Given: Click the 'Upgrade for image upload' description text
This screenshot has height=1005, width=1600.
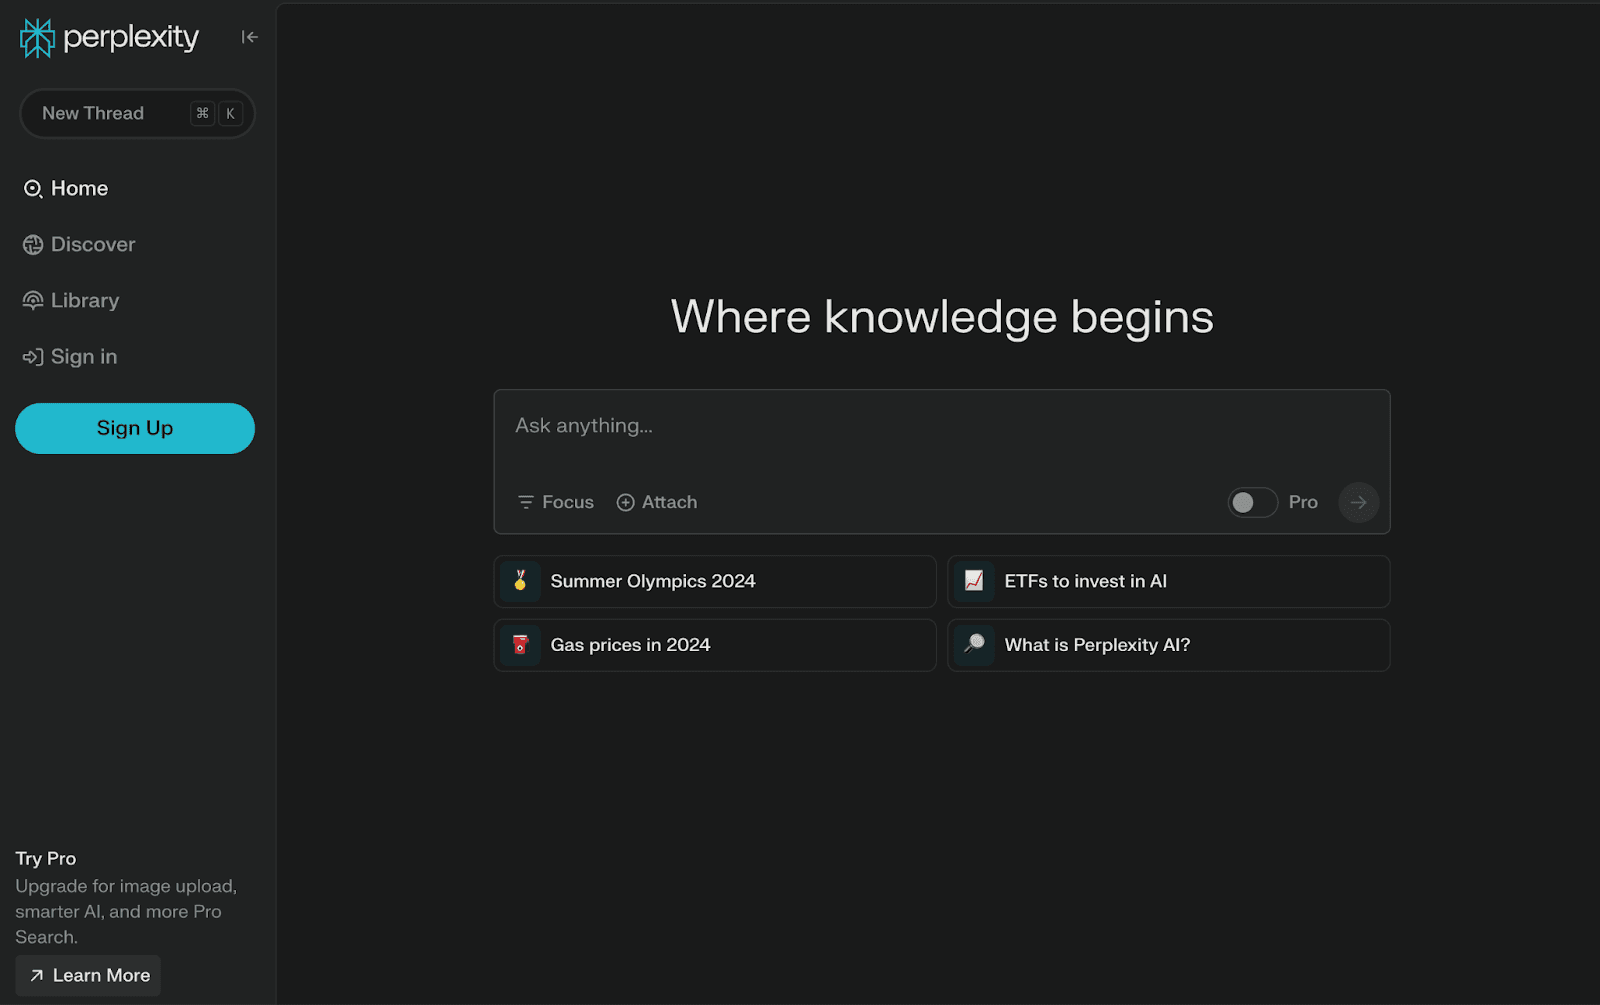Looking at the screenshot, I should tap(126, 911).
